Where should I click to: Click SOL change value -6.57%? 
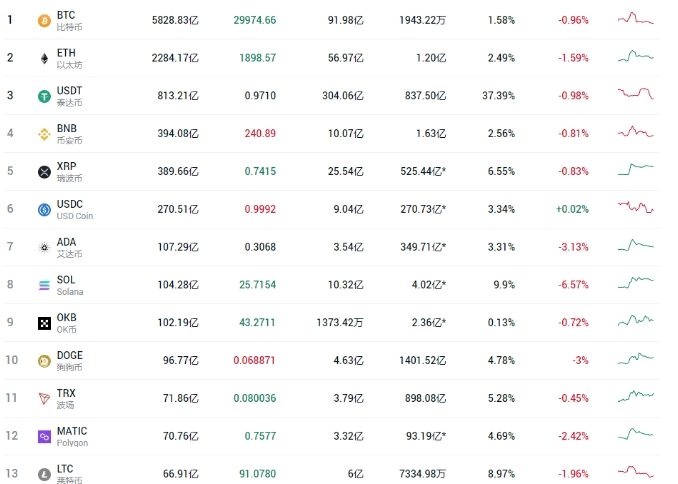click(x=573, y=285)
